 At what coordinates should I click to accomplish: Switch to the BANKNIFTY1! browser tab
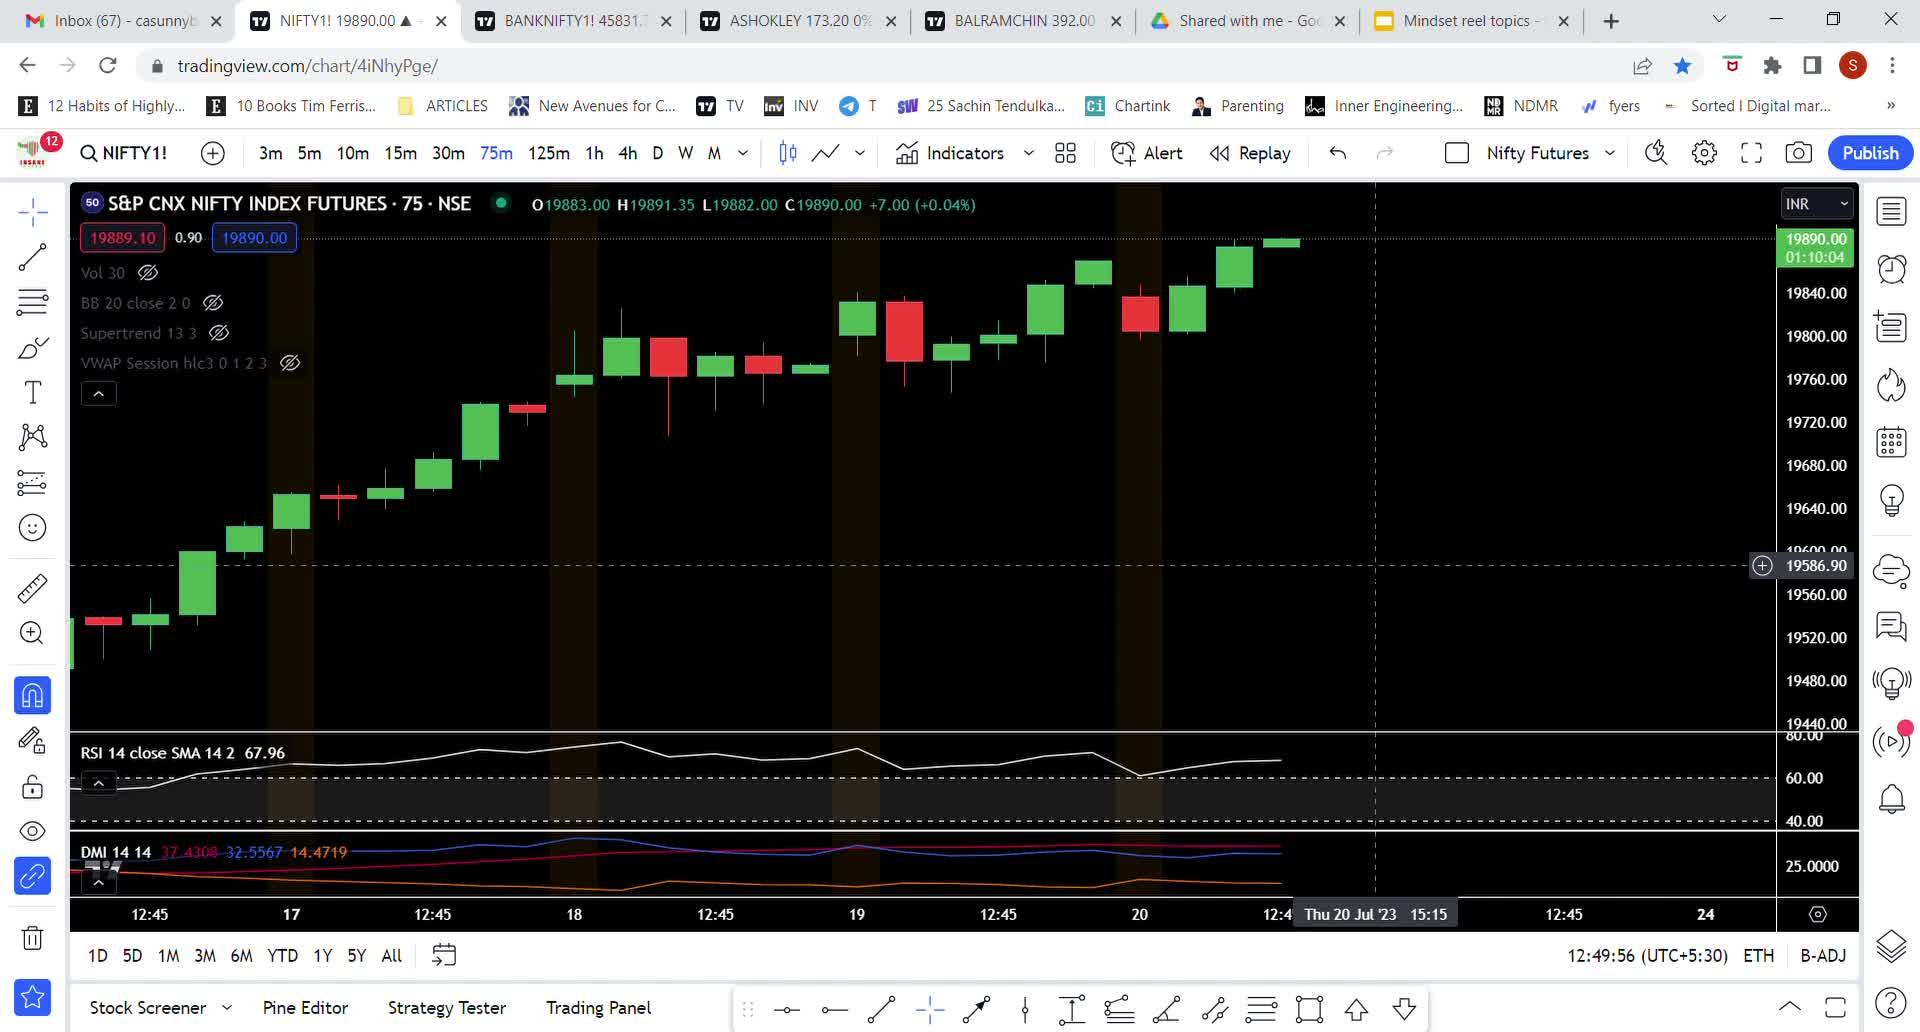point(573,21)
